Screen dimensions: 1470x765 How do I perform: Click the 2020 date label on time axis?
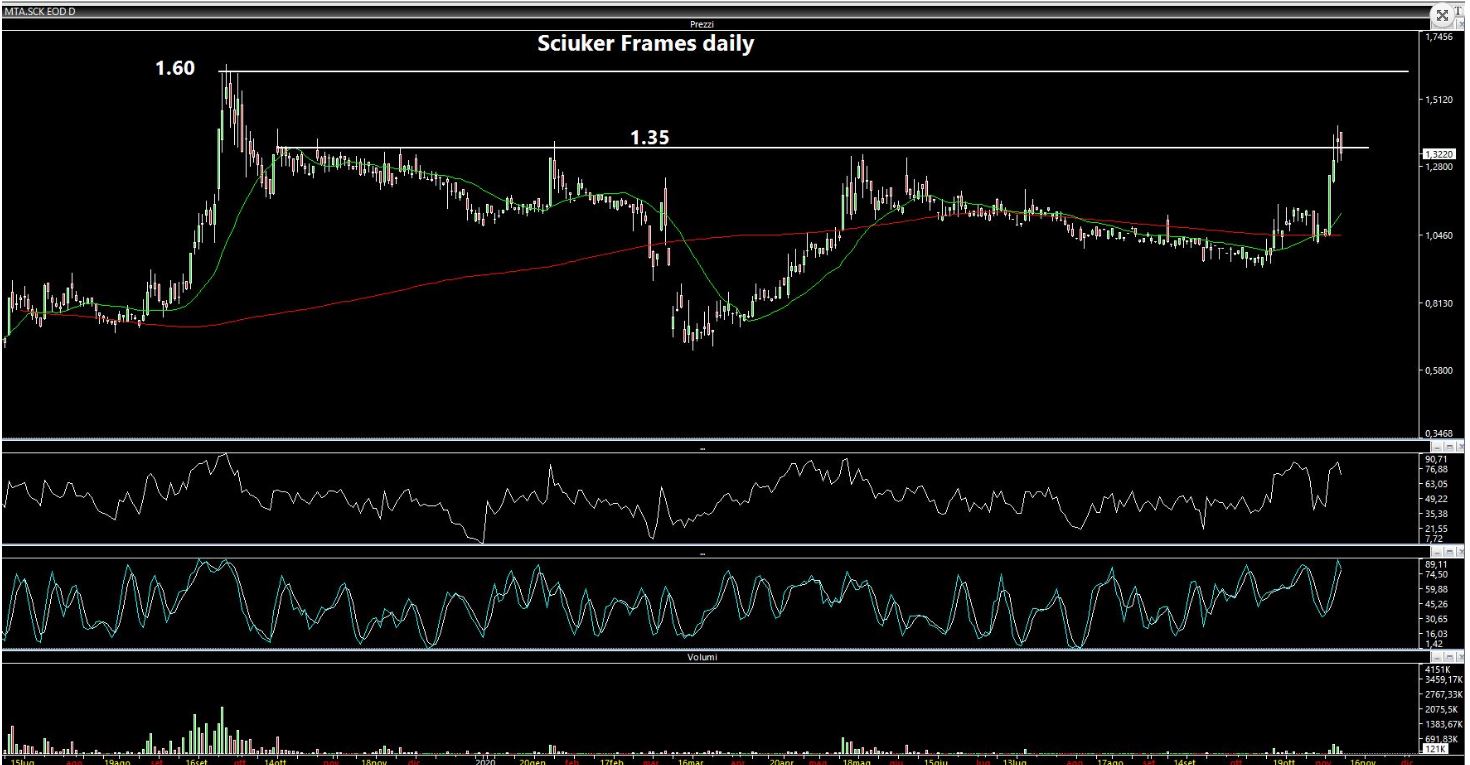(486, 760)
